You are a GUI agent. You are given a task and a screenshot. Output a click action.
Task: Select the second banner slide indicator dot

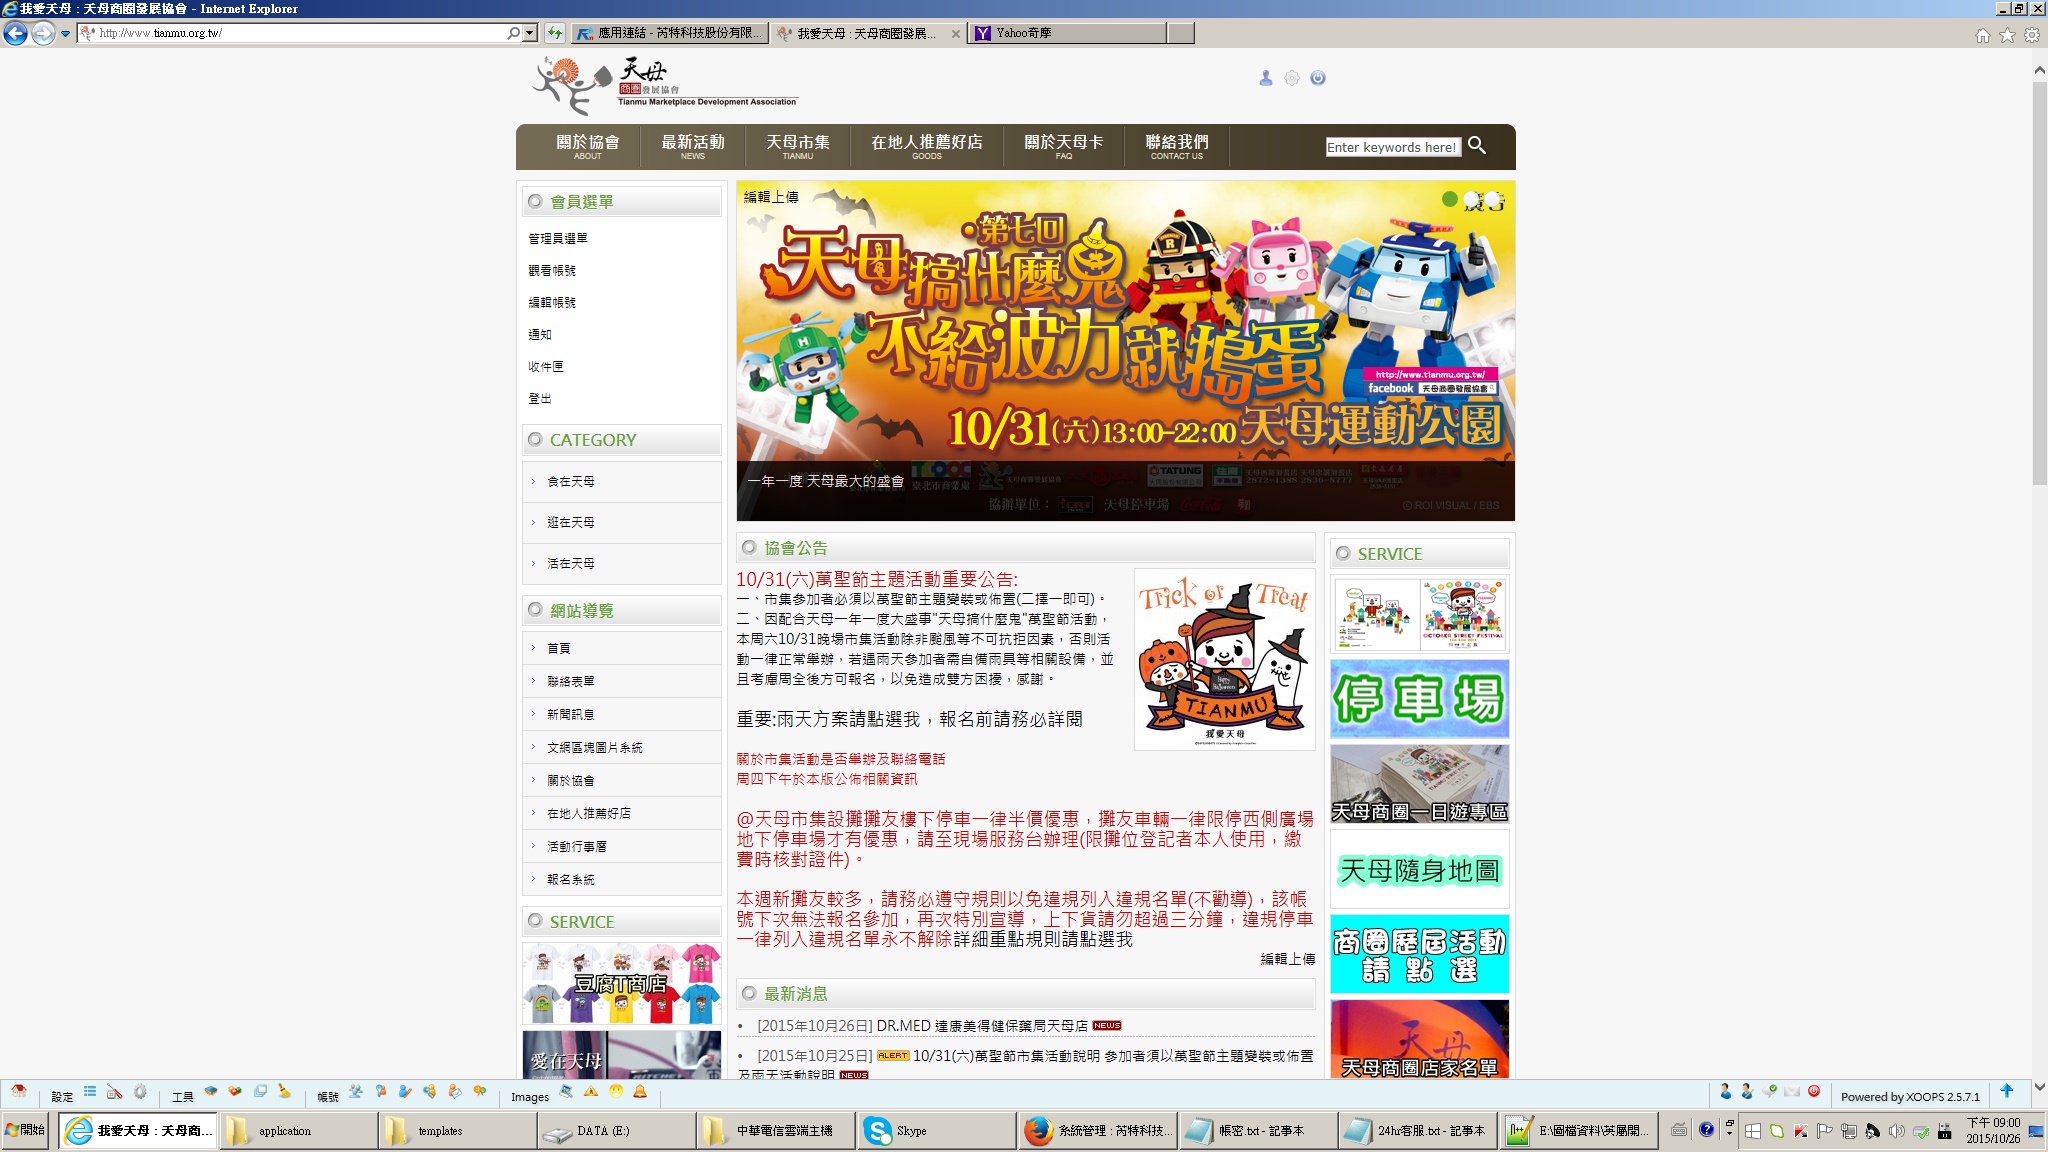[x=1471, y=199]
